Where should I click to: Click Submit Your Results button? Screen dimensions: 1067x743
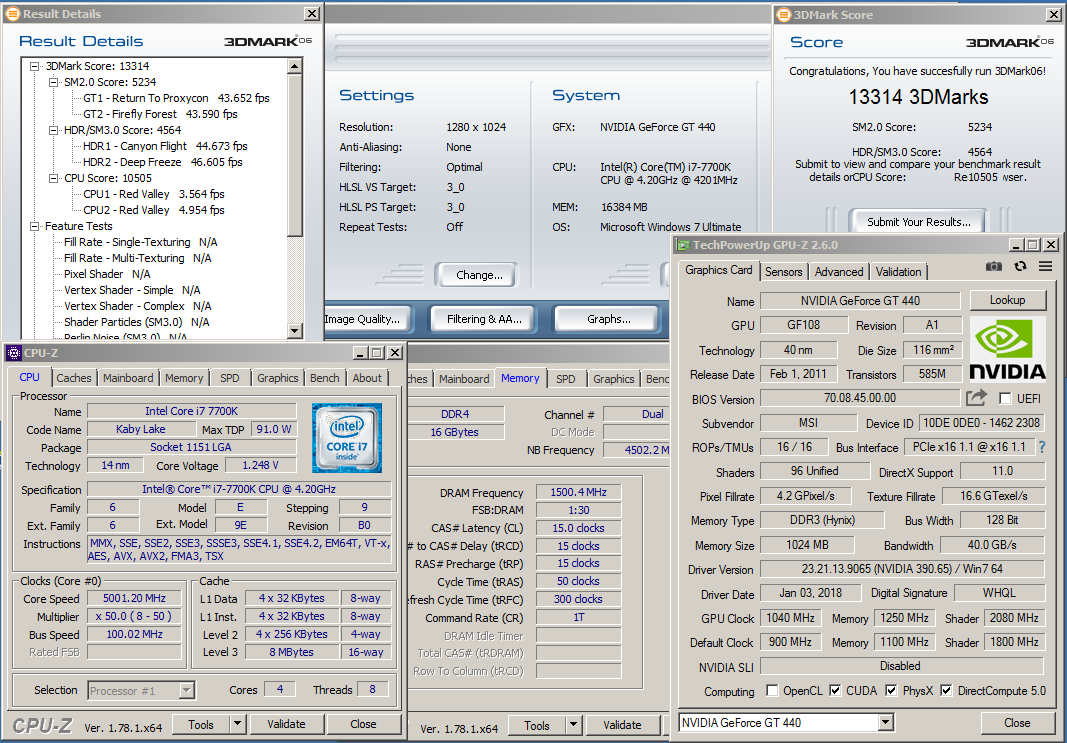click(918, 221)
